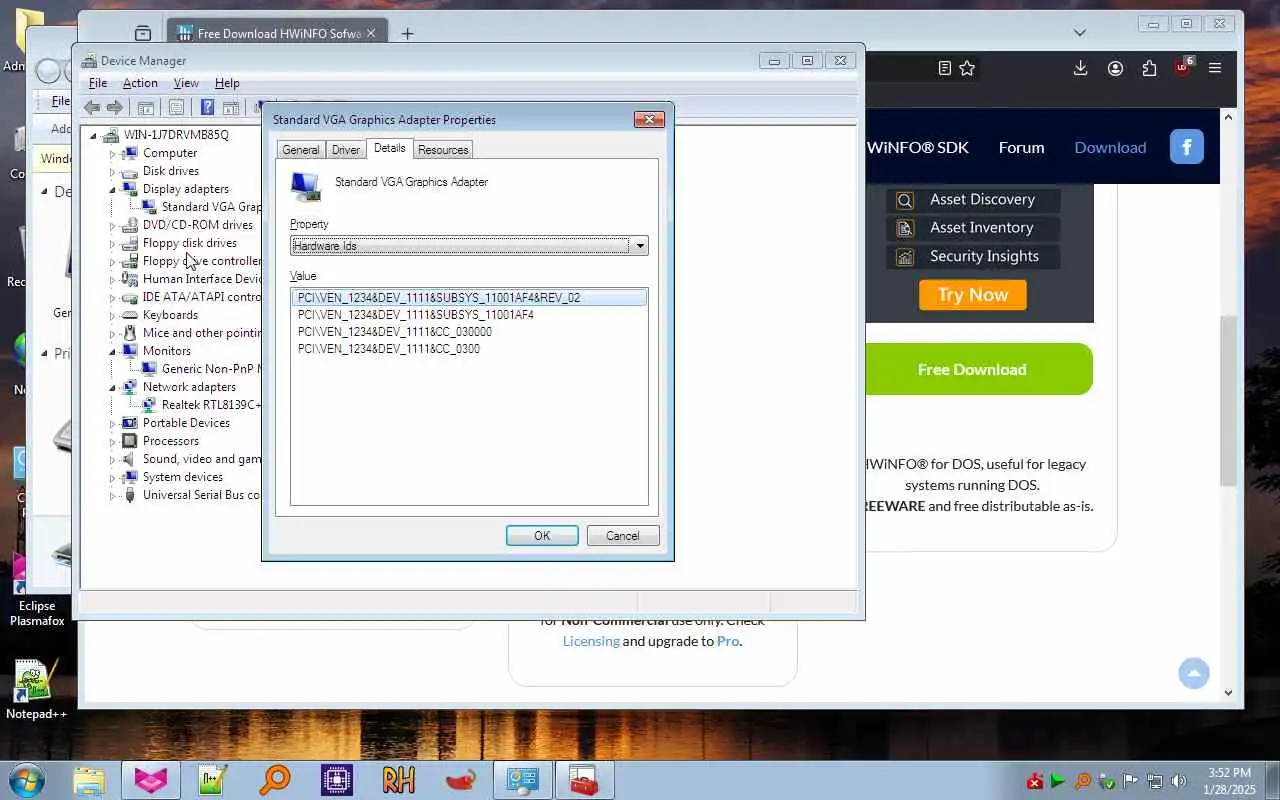Image resolution: width=1280 pixels, height=800 pixels.
Task: Switch to the Driver tab
Action: (x=346, y=150)
